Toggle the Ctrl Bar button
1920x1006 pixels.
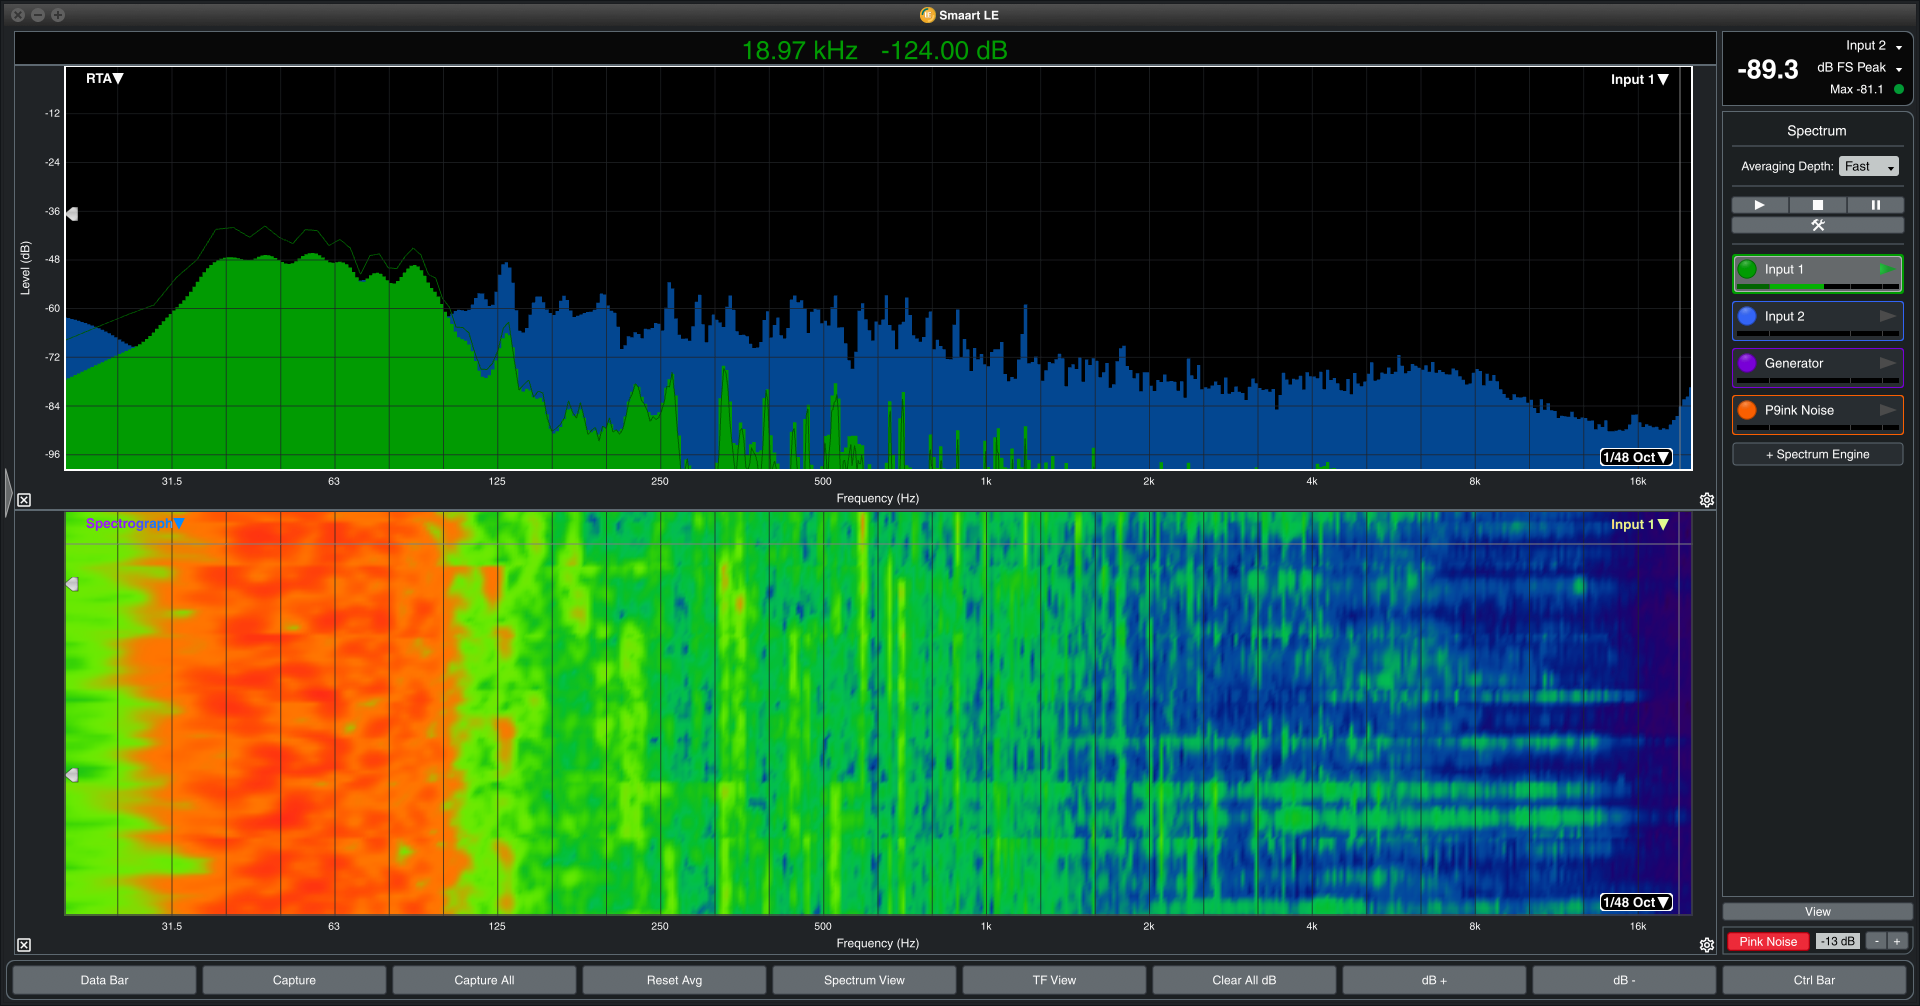(1814, 980)
